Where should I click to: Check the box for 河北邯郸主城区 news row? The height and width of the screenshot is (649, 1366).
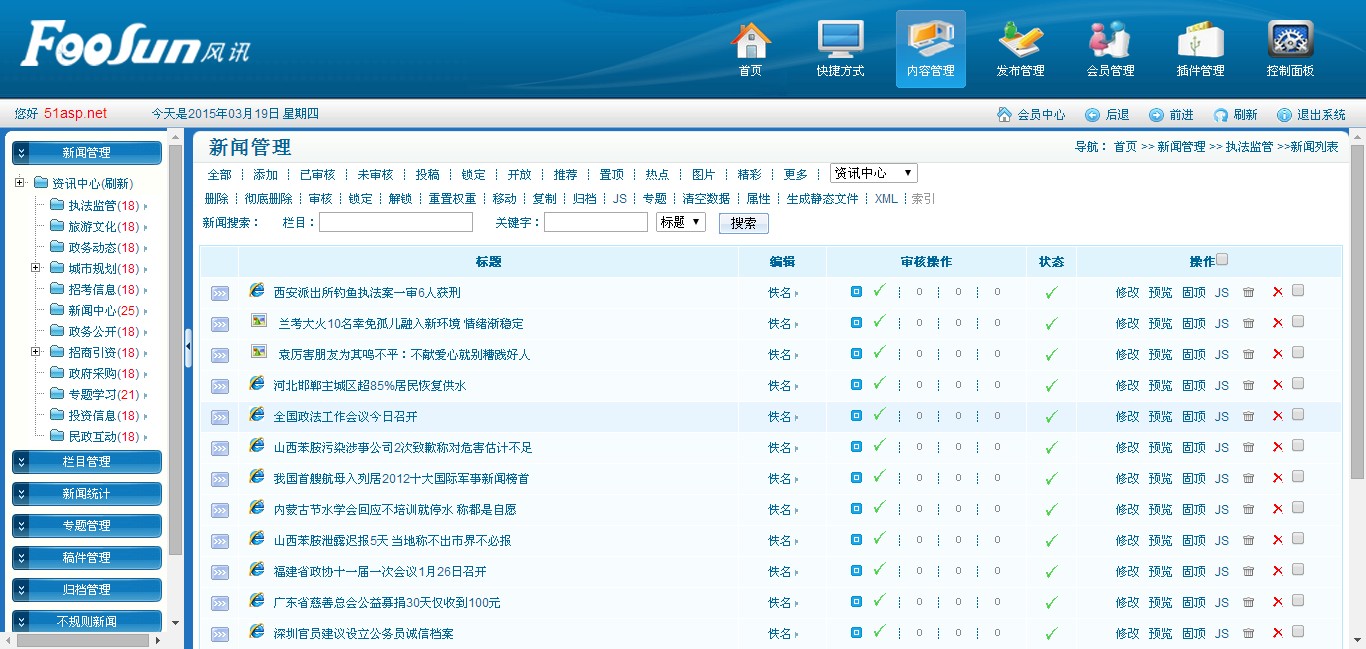[x=1298, y=384]
